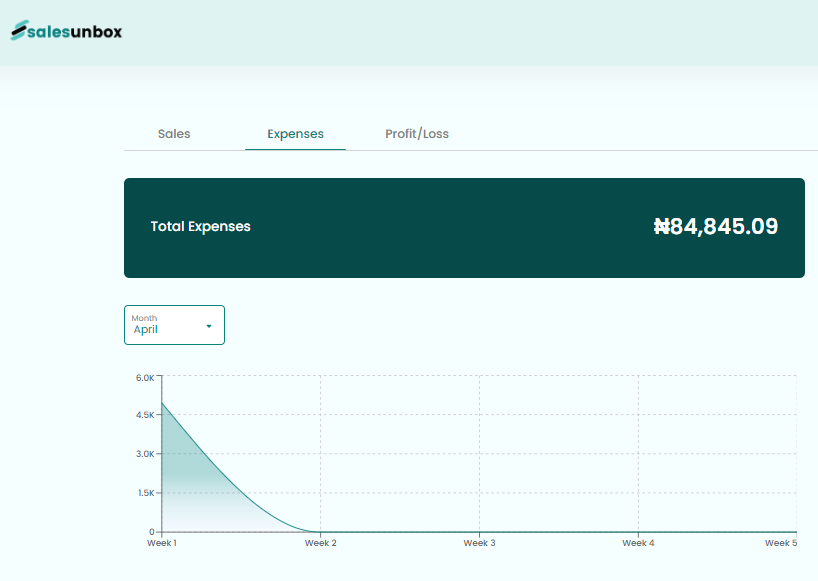Click the salesunbox logo icon
The height and width of the screenshot is (581, 818).
(20, 32)
